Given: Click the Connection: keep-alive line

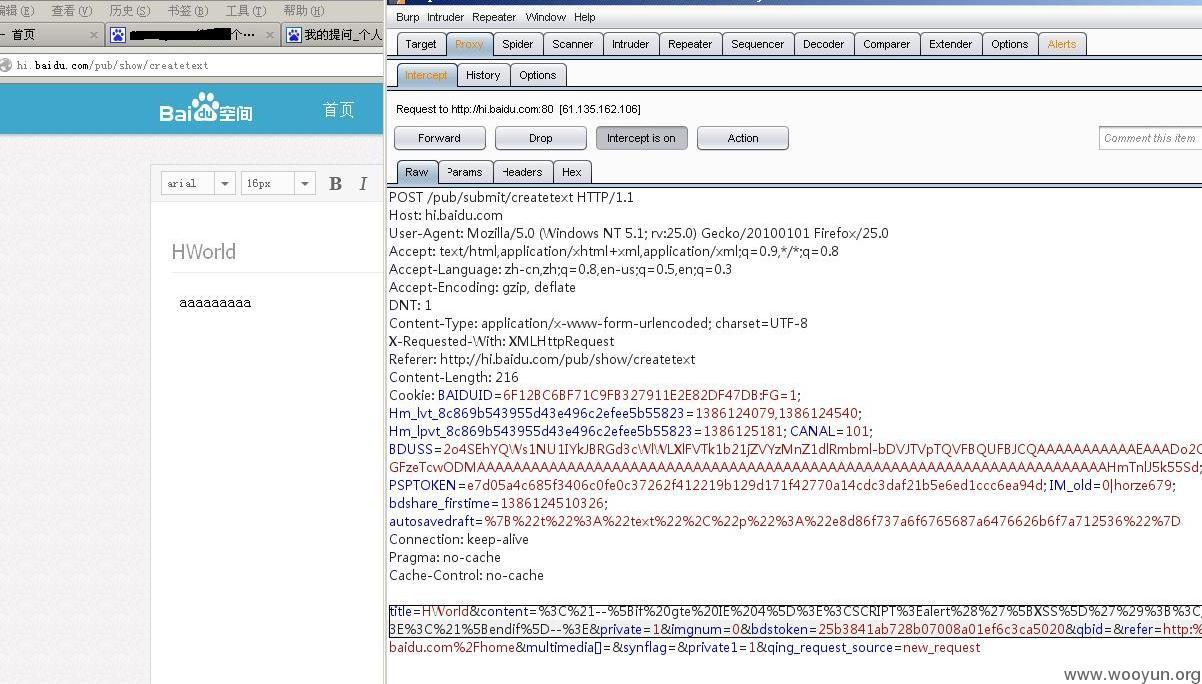Looking at the screenshot, I should [459, 539].
